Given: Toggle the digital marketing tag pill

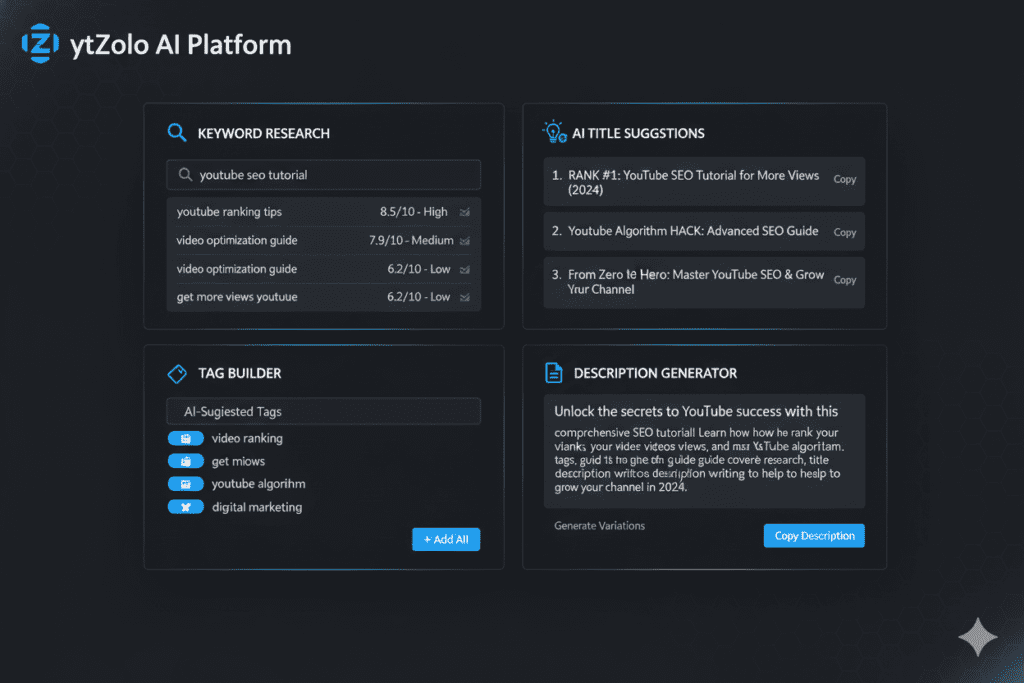Looking at the screenshot, I should coord(186,507).
